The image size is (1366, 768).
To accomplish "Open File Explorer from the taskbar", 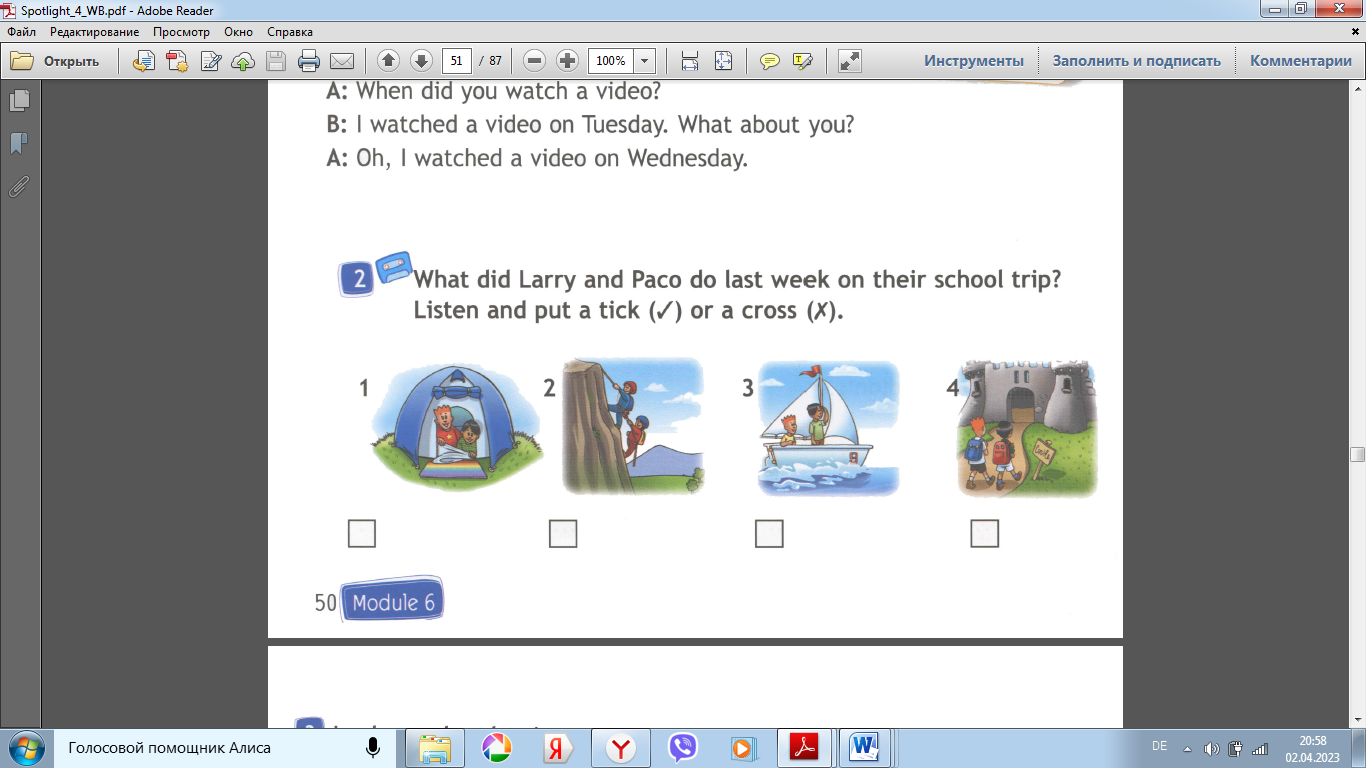I will coord(436,748).
